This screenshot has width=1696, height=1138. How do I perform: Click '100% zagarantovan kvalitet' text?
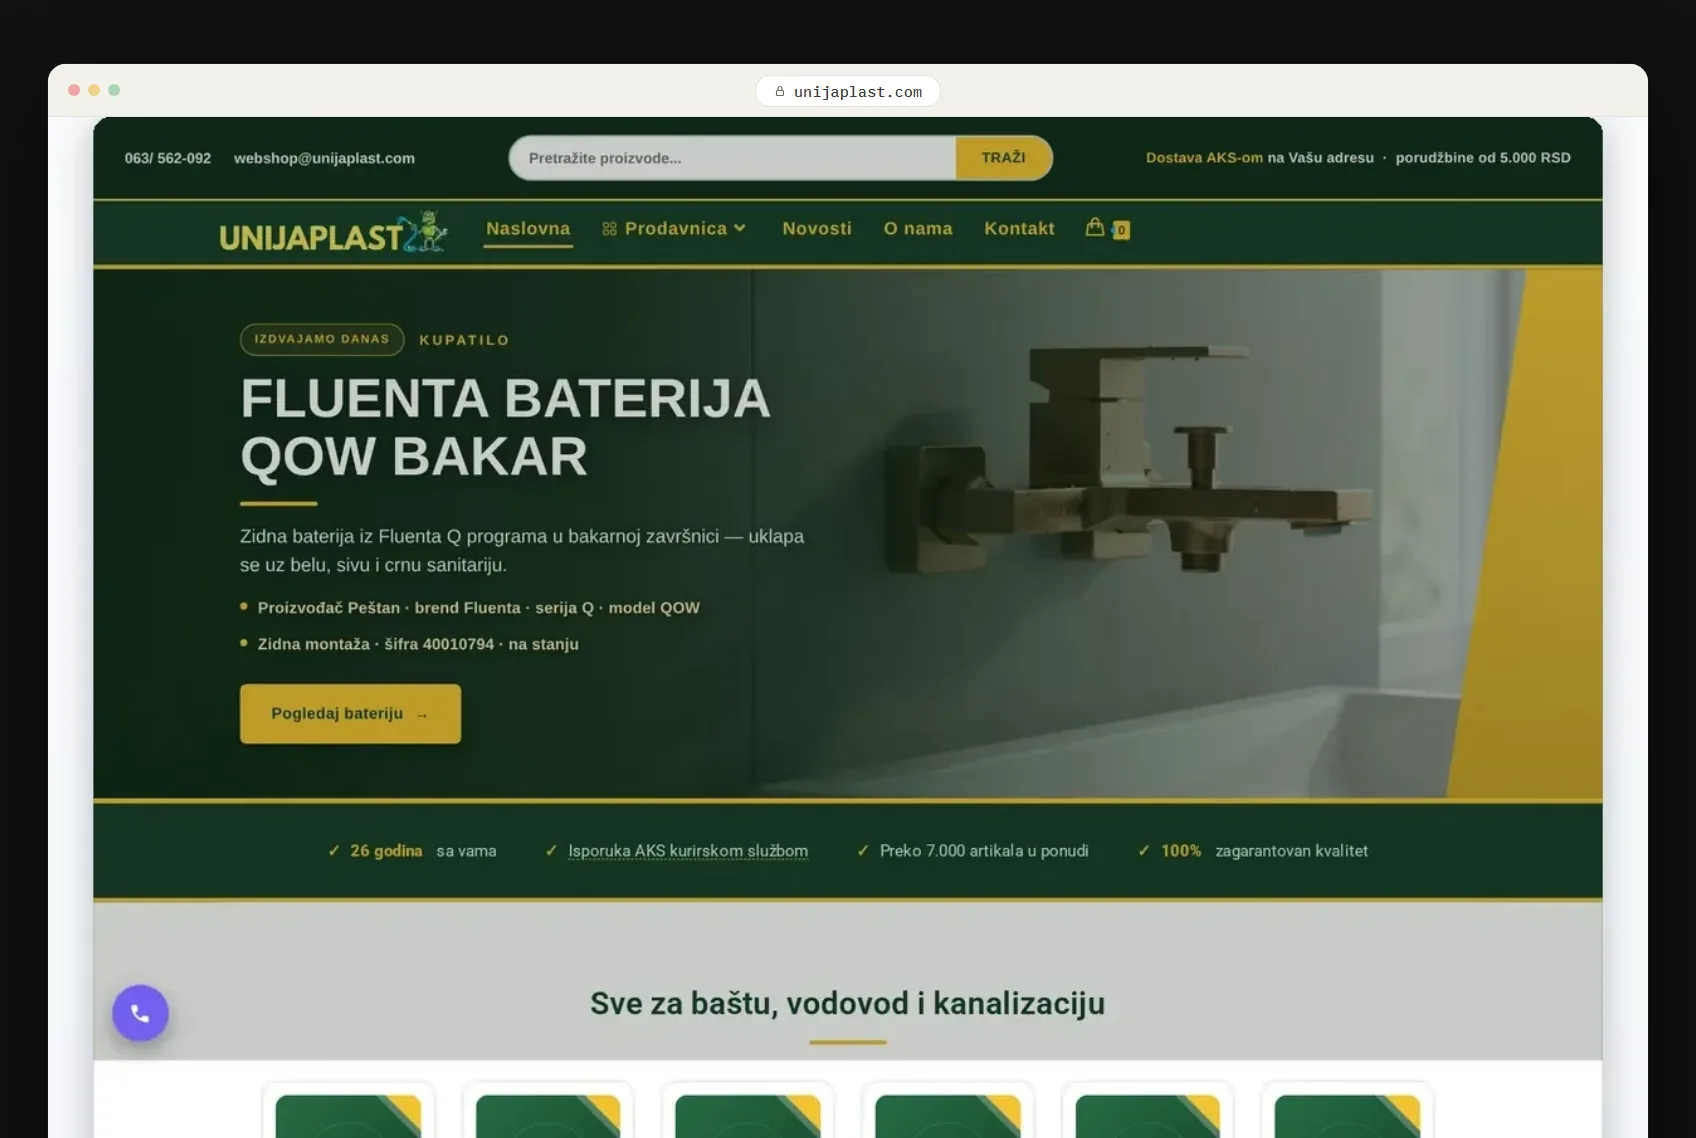[x=1264, y=851]
